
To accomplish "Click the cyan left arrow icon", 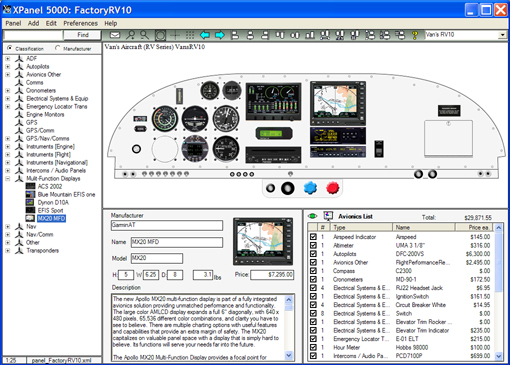I will [205, 35].
